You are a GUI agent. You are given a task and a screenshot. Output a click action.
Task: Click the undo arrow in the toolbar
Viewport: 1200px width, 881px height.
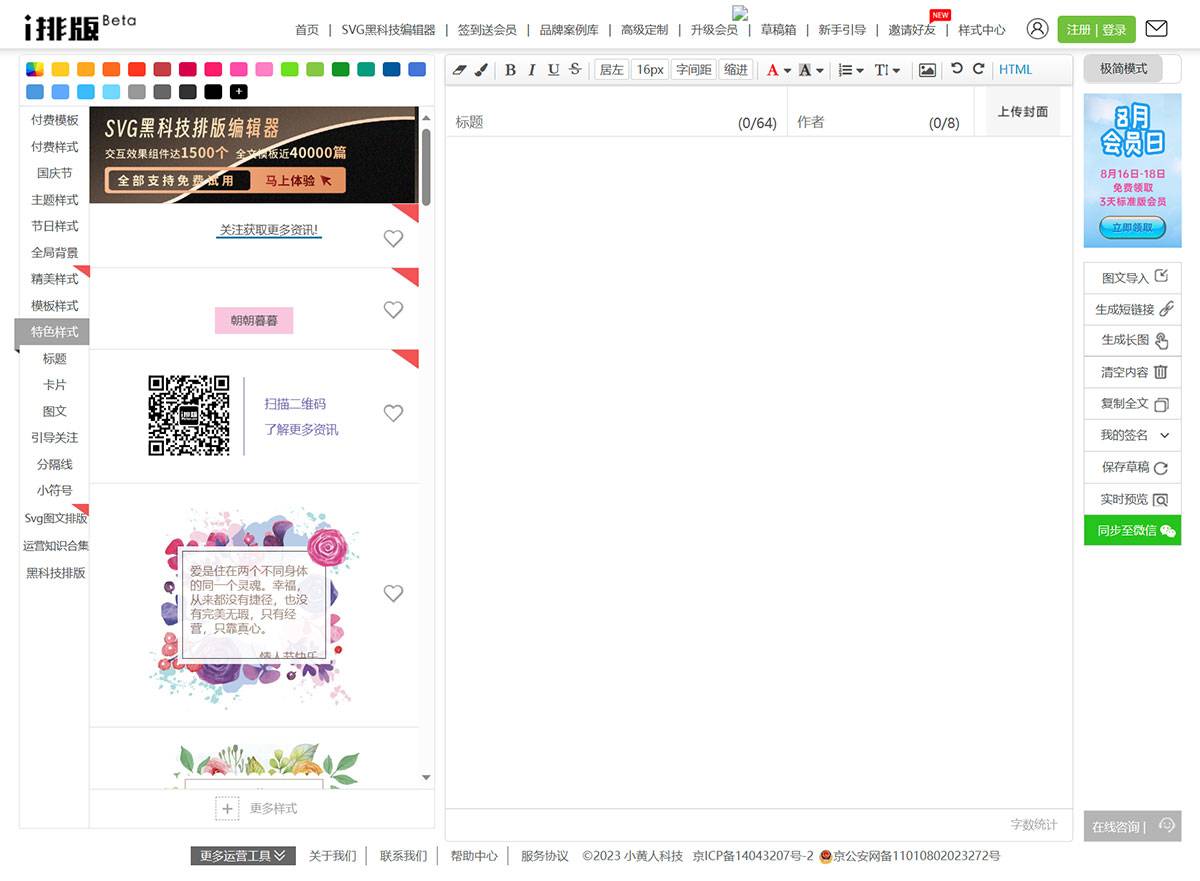(x=957, y=69)
